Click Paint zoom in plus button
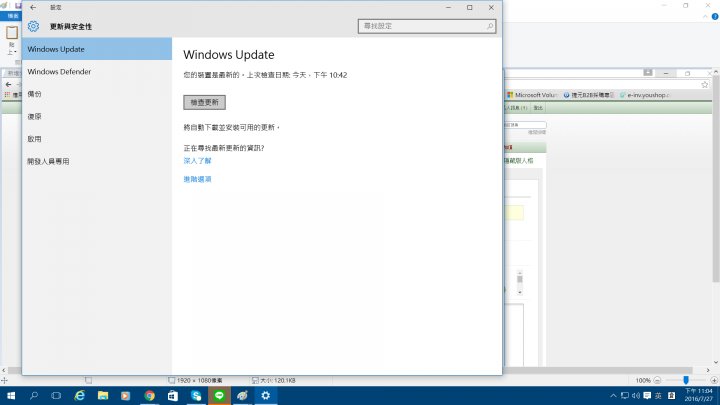 714,380
